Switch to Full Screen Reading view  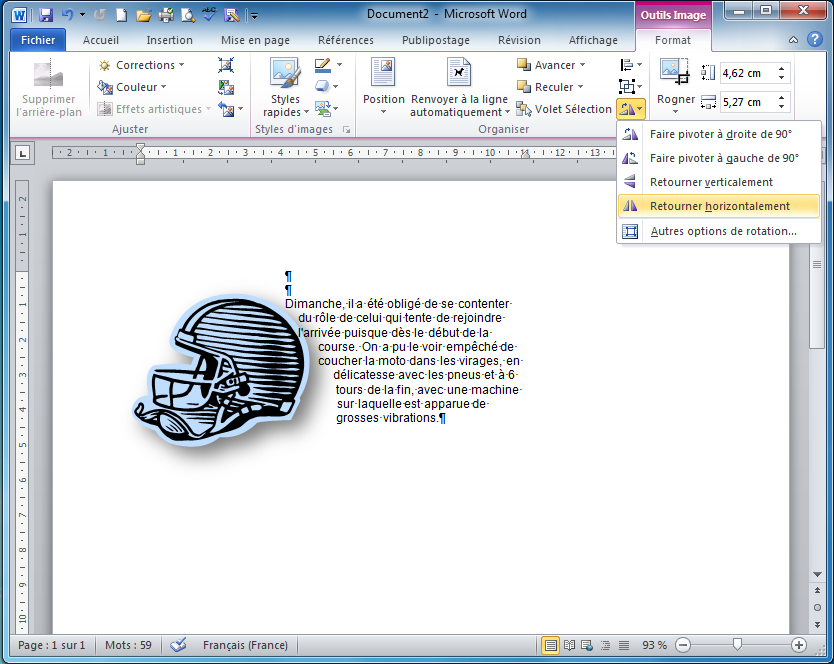pyautogui.click(x=569, y=645)
